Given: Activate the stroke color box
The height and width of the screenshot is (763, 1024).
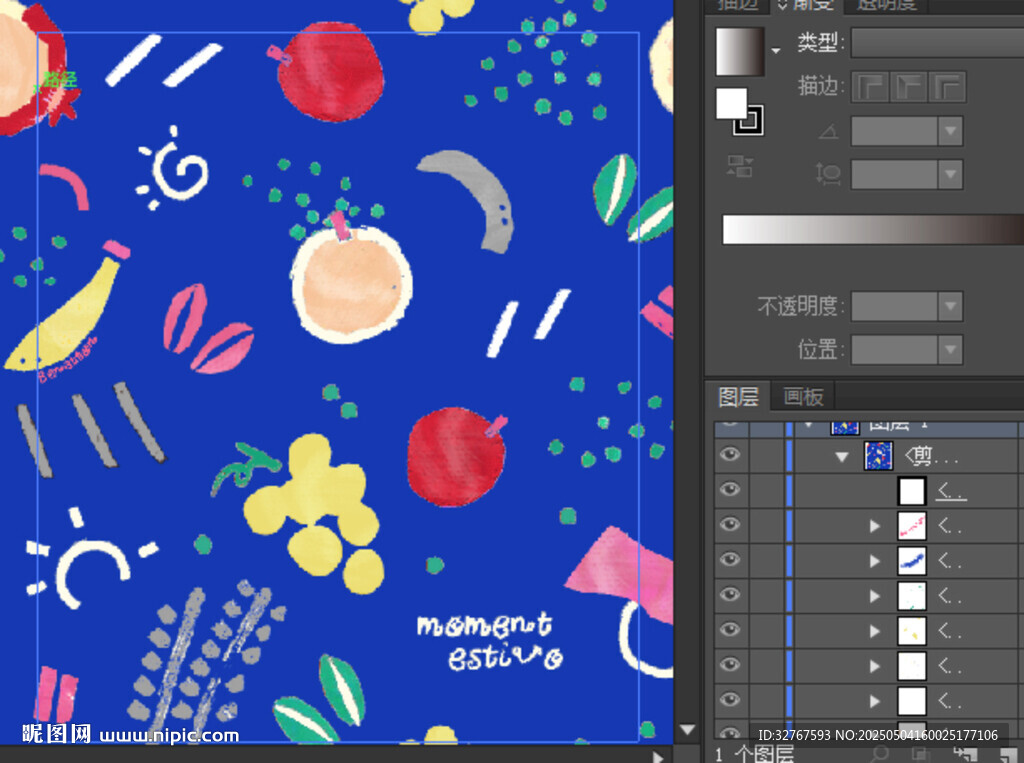Looking at the screenshot, I should point(748,120).
